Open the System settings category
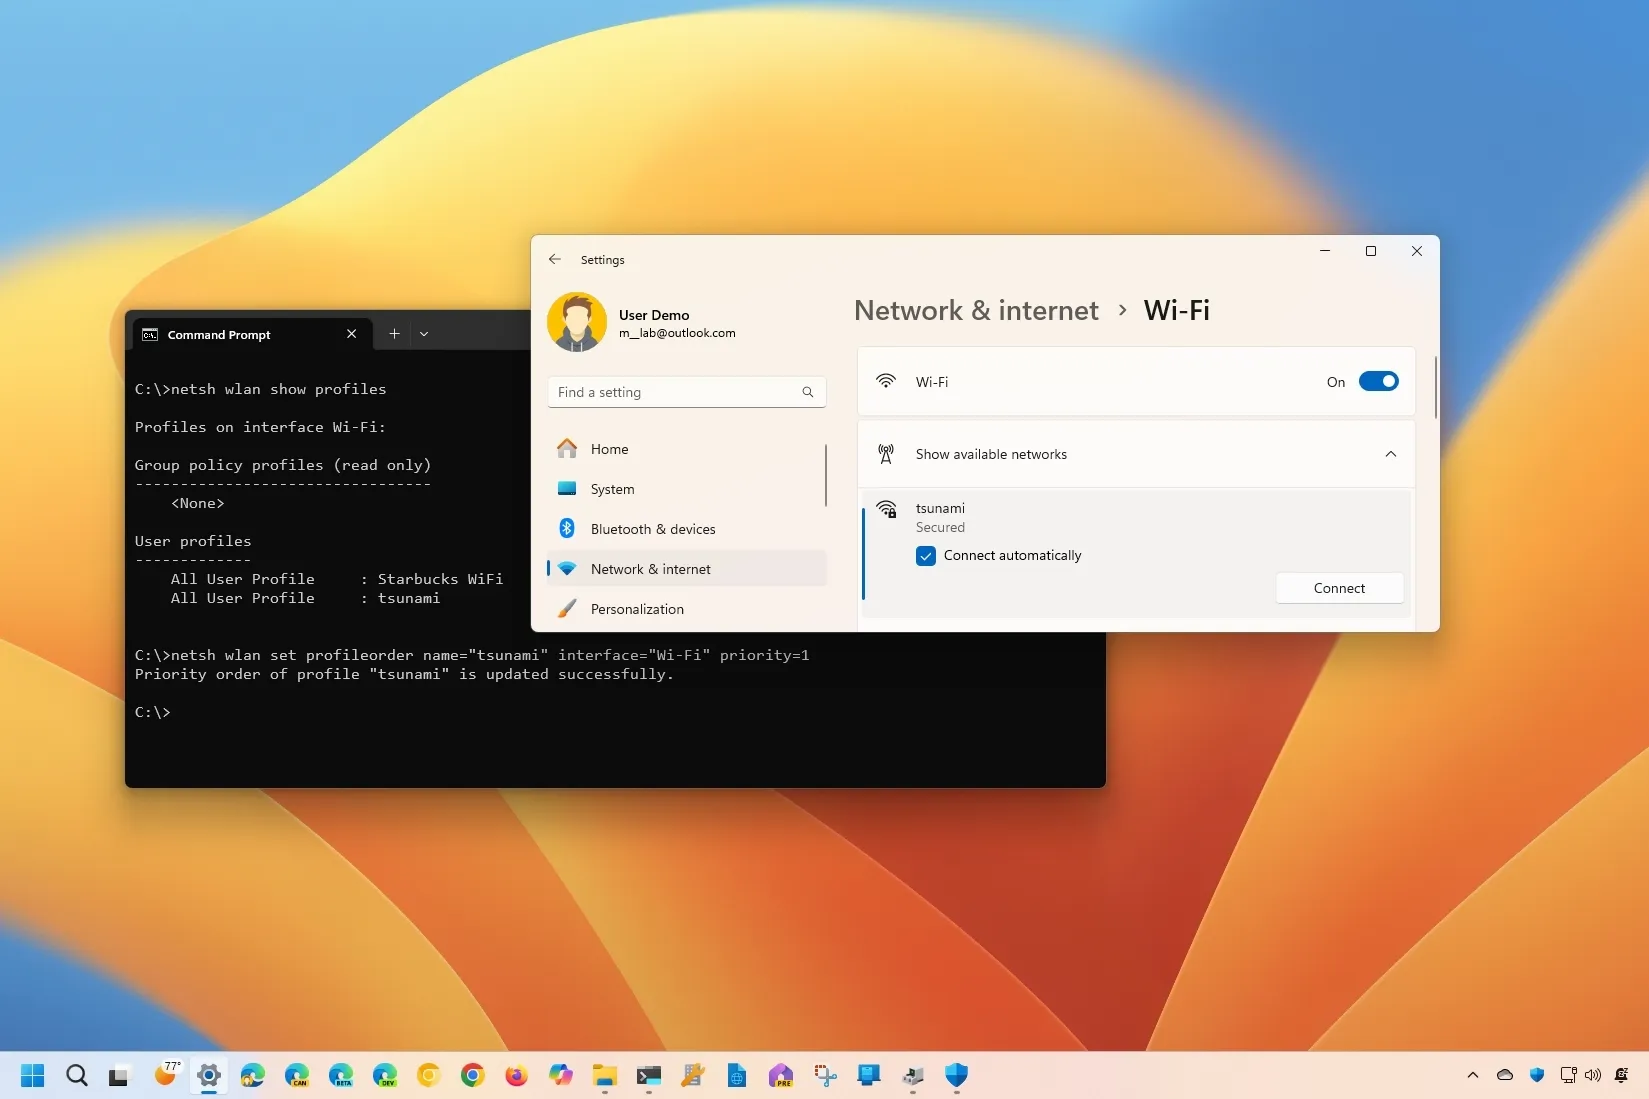 point(612,489)
